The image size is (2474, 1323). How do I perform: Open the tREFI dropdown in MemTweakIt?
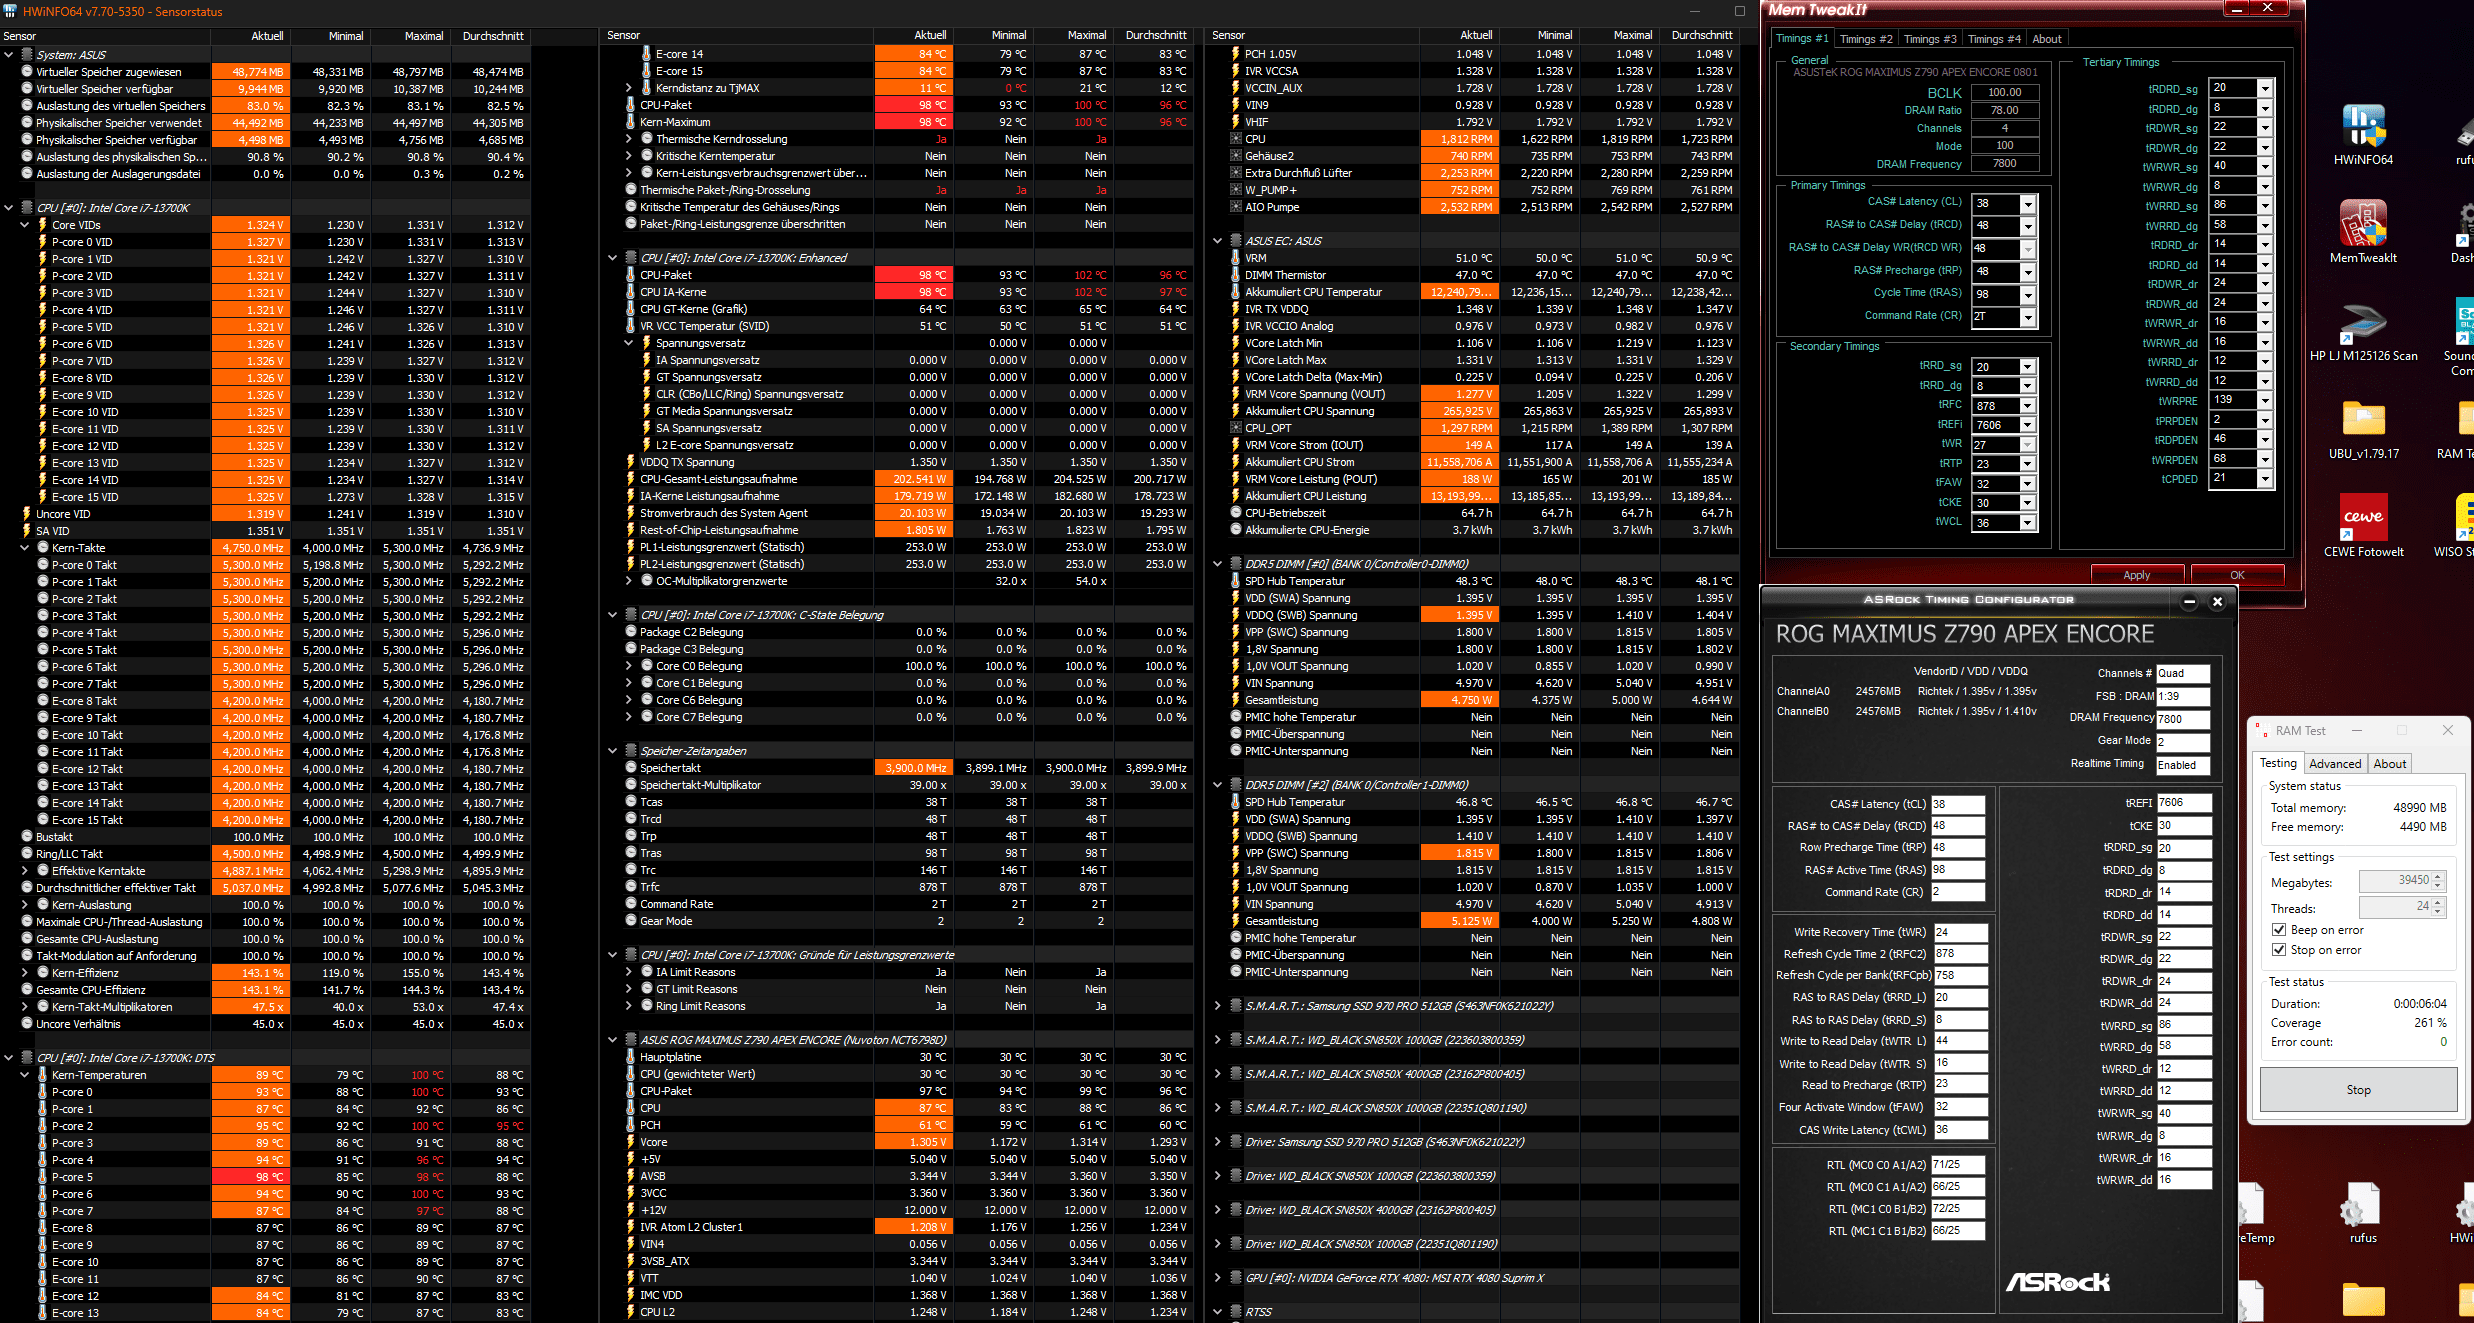coord(2027,425)
